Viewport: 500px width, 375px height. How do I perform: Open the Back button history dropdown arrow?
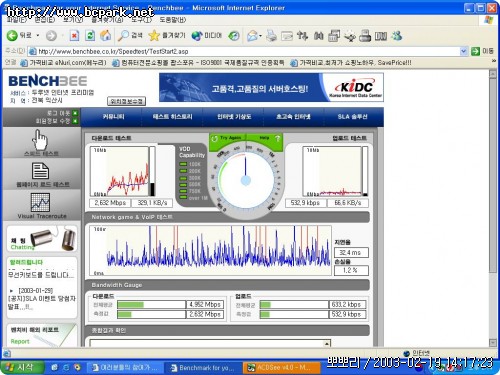pos(38,35)
